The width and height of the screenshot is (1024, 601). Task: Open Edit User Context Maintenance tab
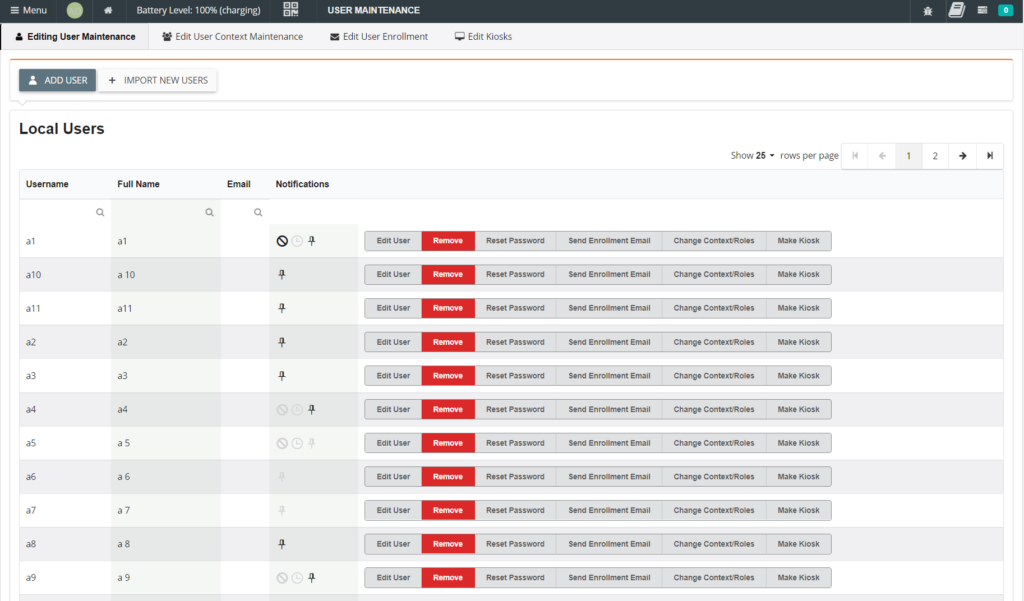232,37
